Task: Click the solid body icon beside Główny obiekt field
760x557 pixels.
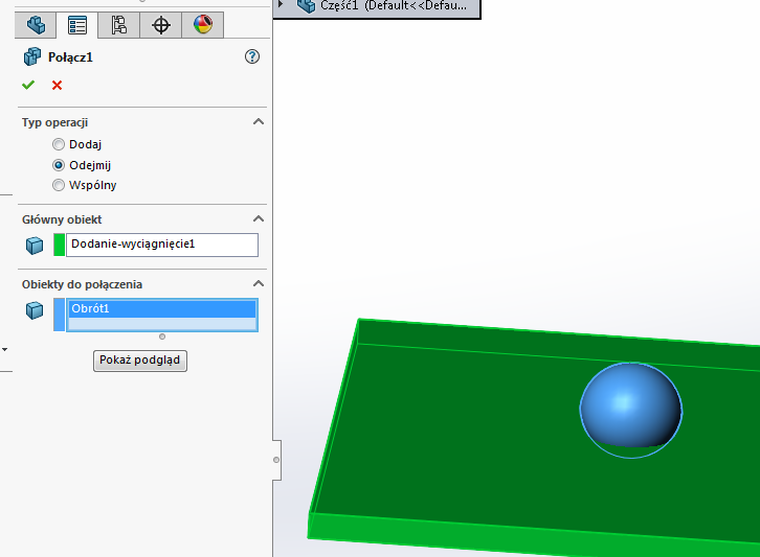Action: tap(34, 245)
